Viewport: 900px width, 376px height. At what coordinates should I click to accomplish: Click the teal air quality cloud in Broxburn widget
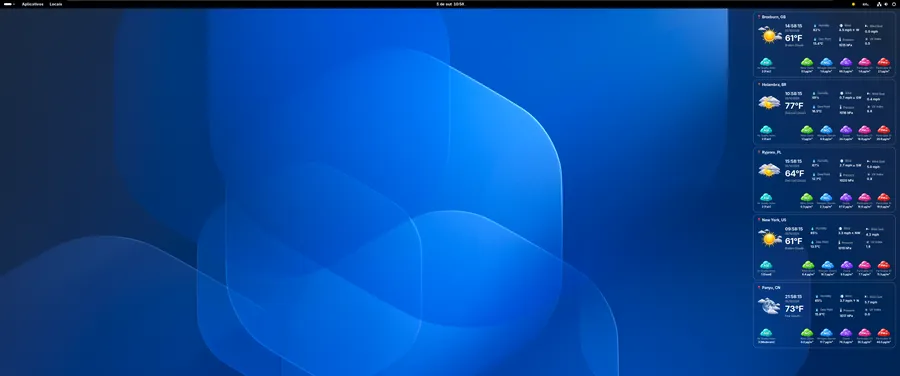766,62
